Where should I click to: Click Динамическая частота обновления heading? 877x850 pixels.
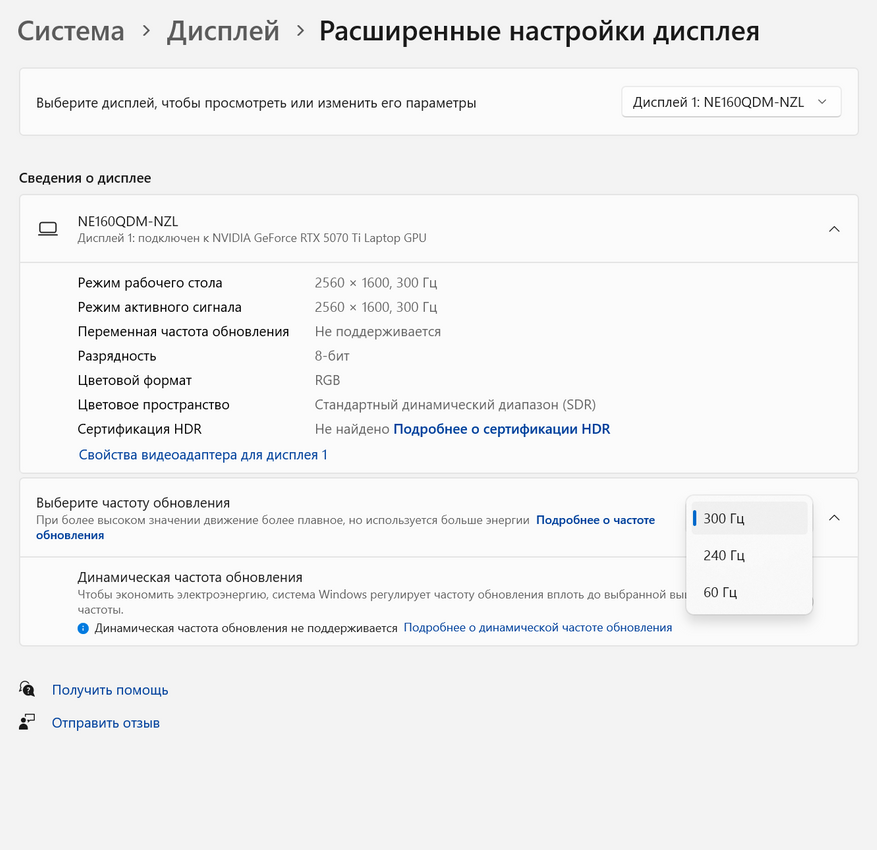point(190,577)
